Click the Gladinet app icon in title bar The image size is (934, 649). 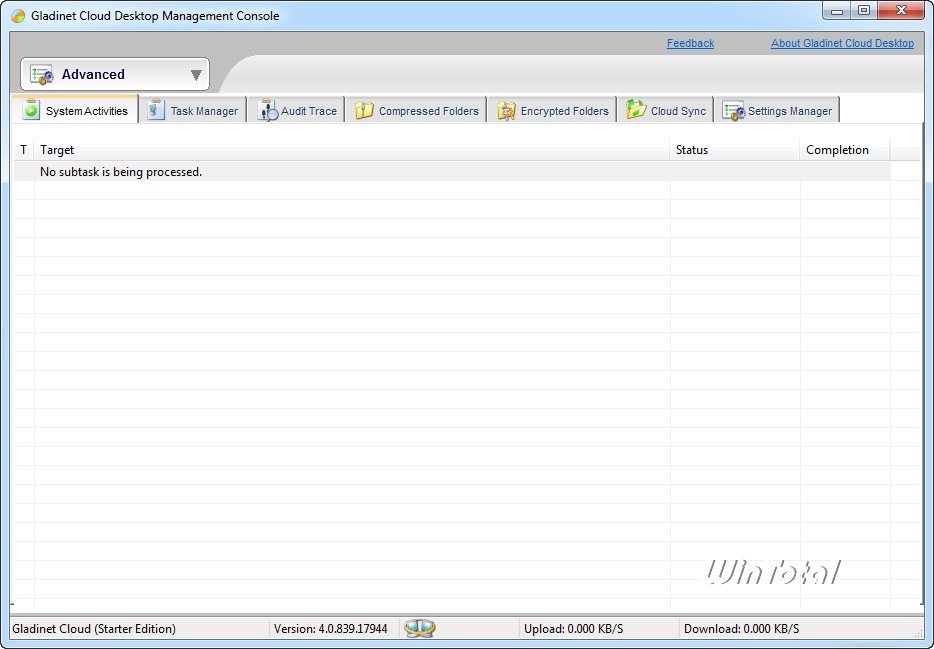(x=18, y=16)
